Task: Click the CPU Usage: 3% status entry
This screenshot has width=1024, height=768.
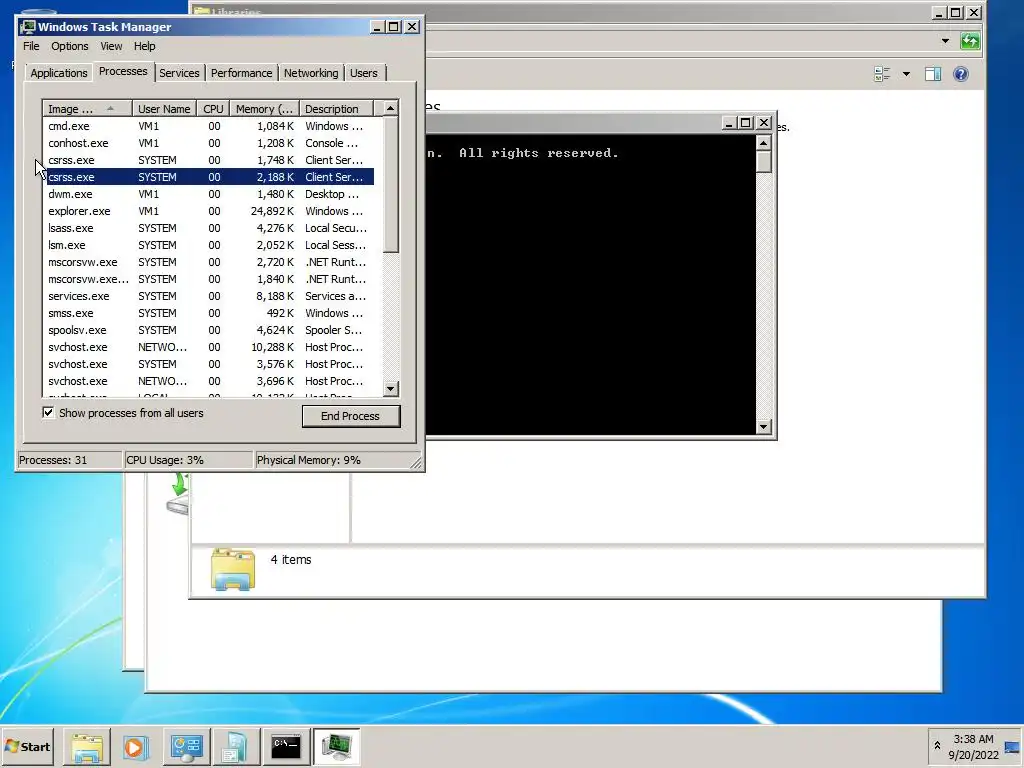Action: click(x=188, y=460)
